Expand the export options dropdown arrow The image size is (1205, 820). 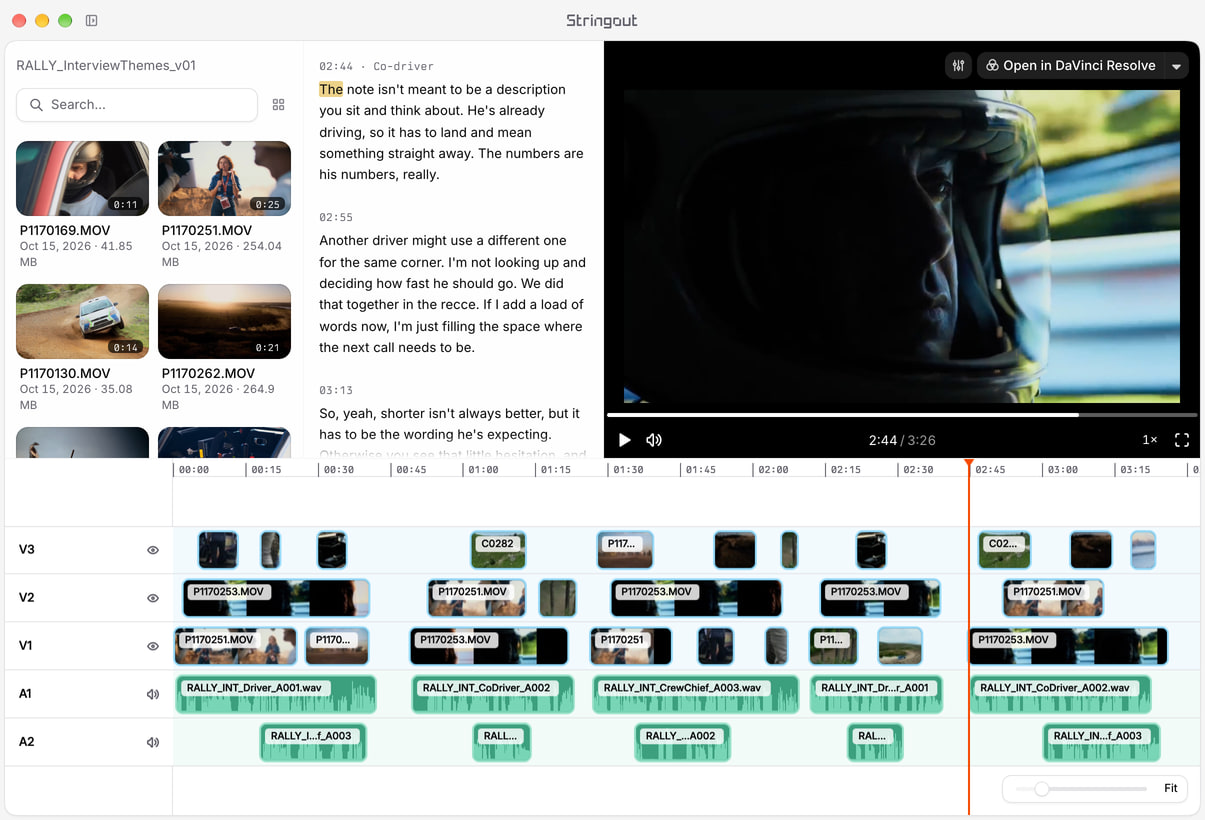click(x=1176, y=66)
